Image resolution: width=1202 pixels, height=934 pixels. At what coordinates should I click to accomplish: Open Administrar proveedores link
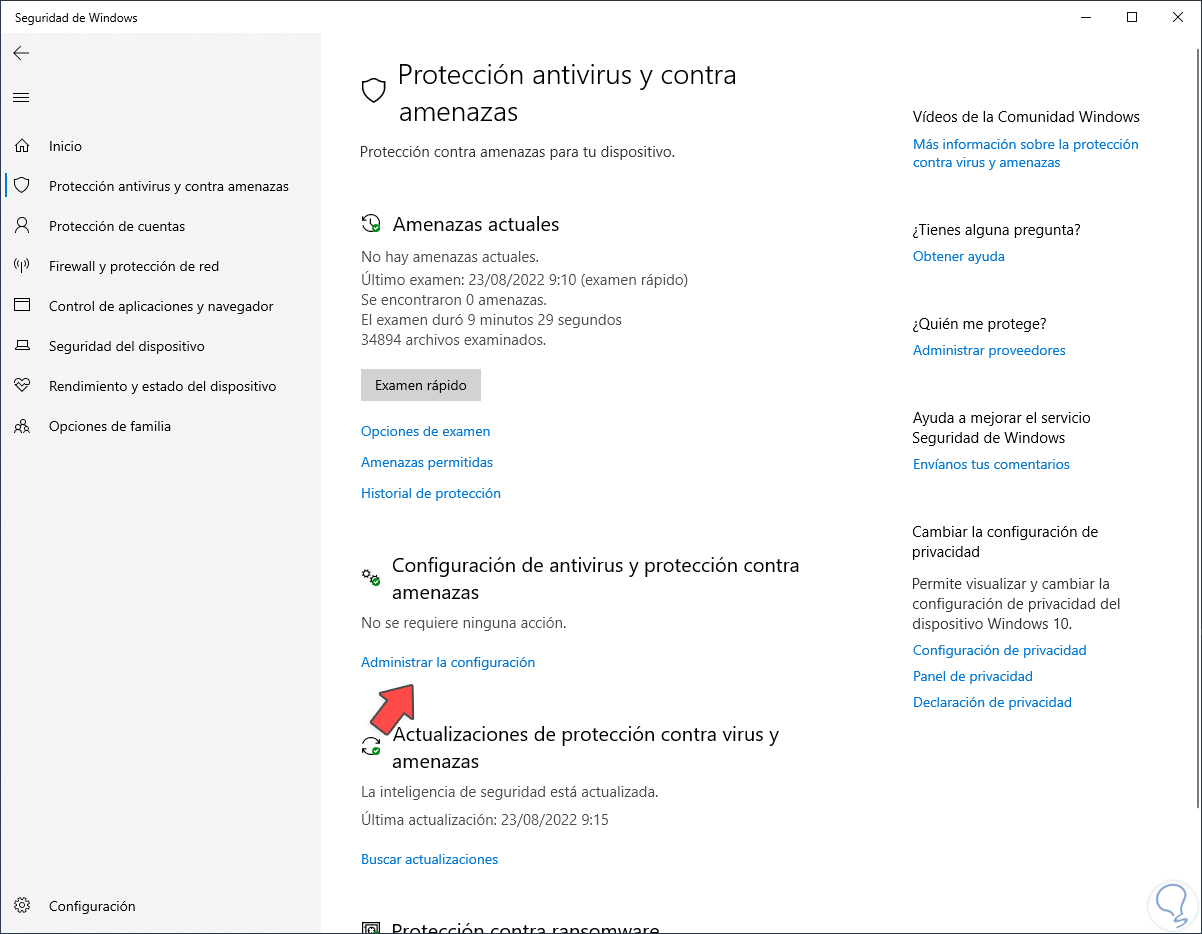click(988, 350)
